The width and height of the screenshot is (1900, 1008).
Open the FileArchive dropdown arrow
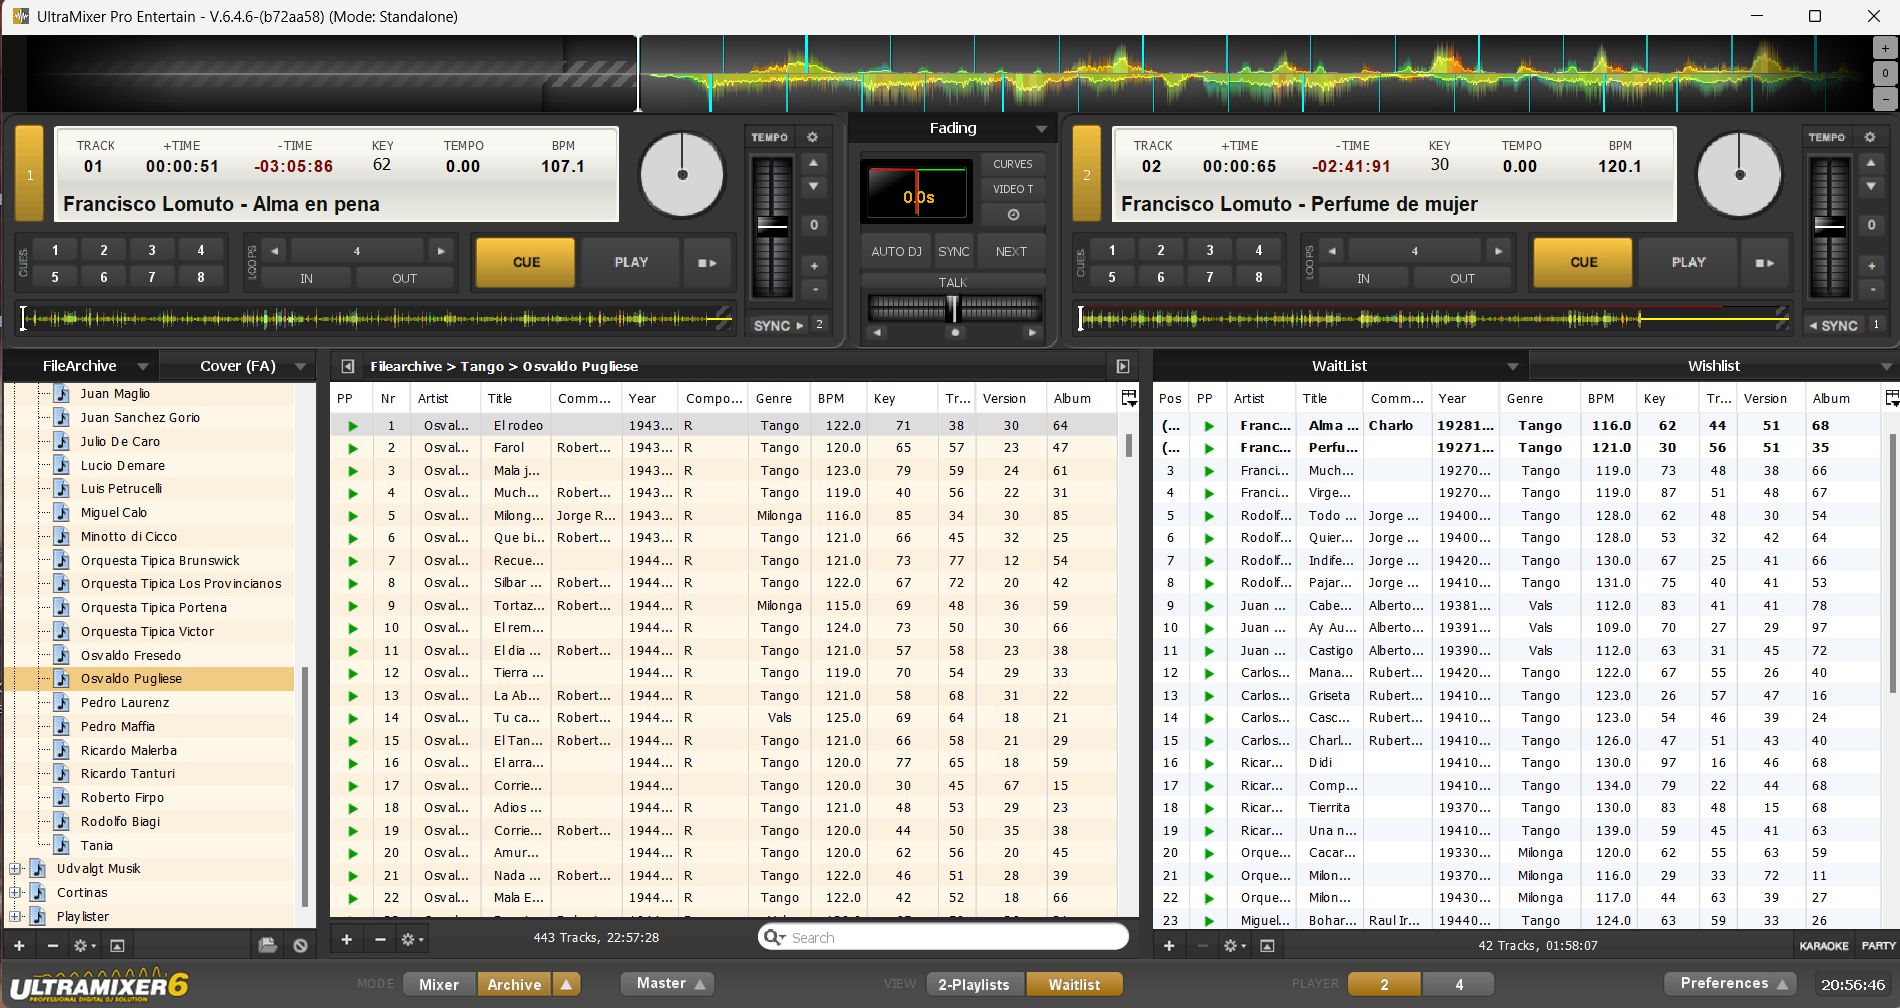(x=143, y=367)
